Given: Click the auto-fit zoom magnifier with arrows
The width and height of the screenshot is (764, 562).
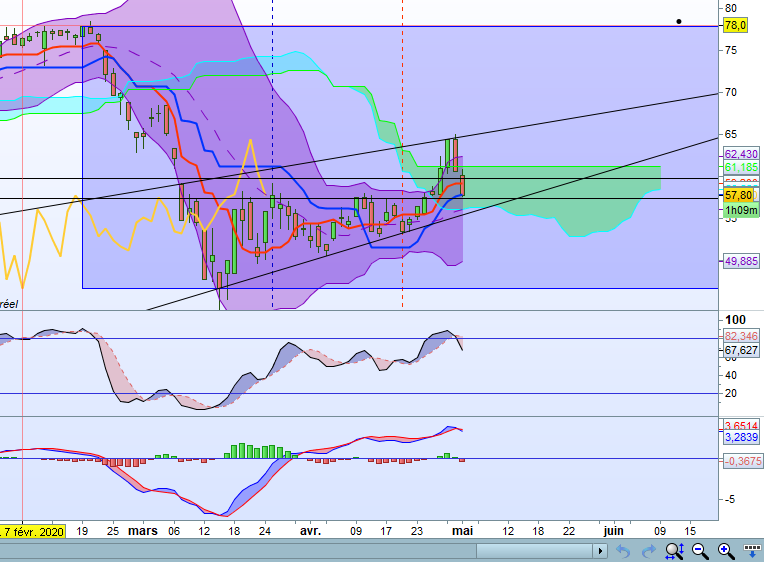Looking at the screenshot, I should (x=675, y=551).
